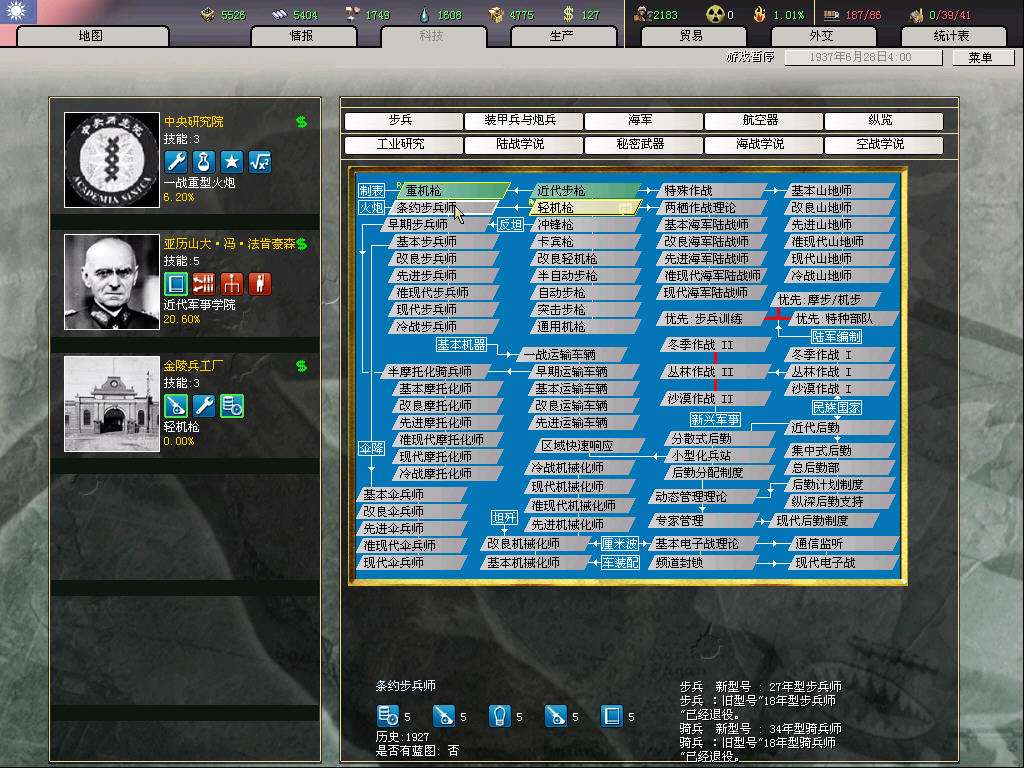Click the wrench skill icon under 金陵兵工厂
This screenshot has height=768, width=1024.
click(x=204, y=405)
